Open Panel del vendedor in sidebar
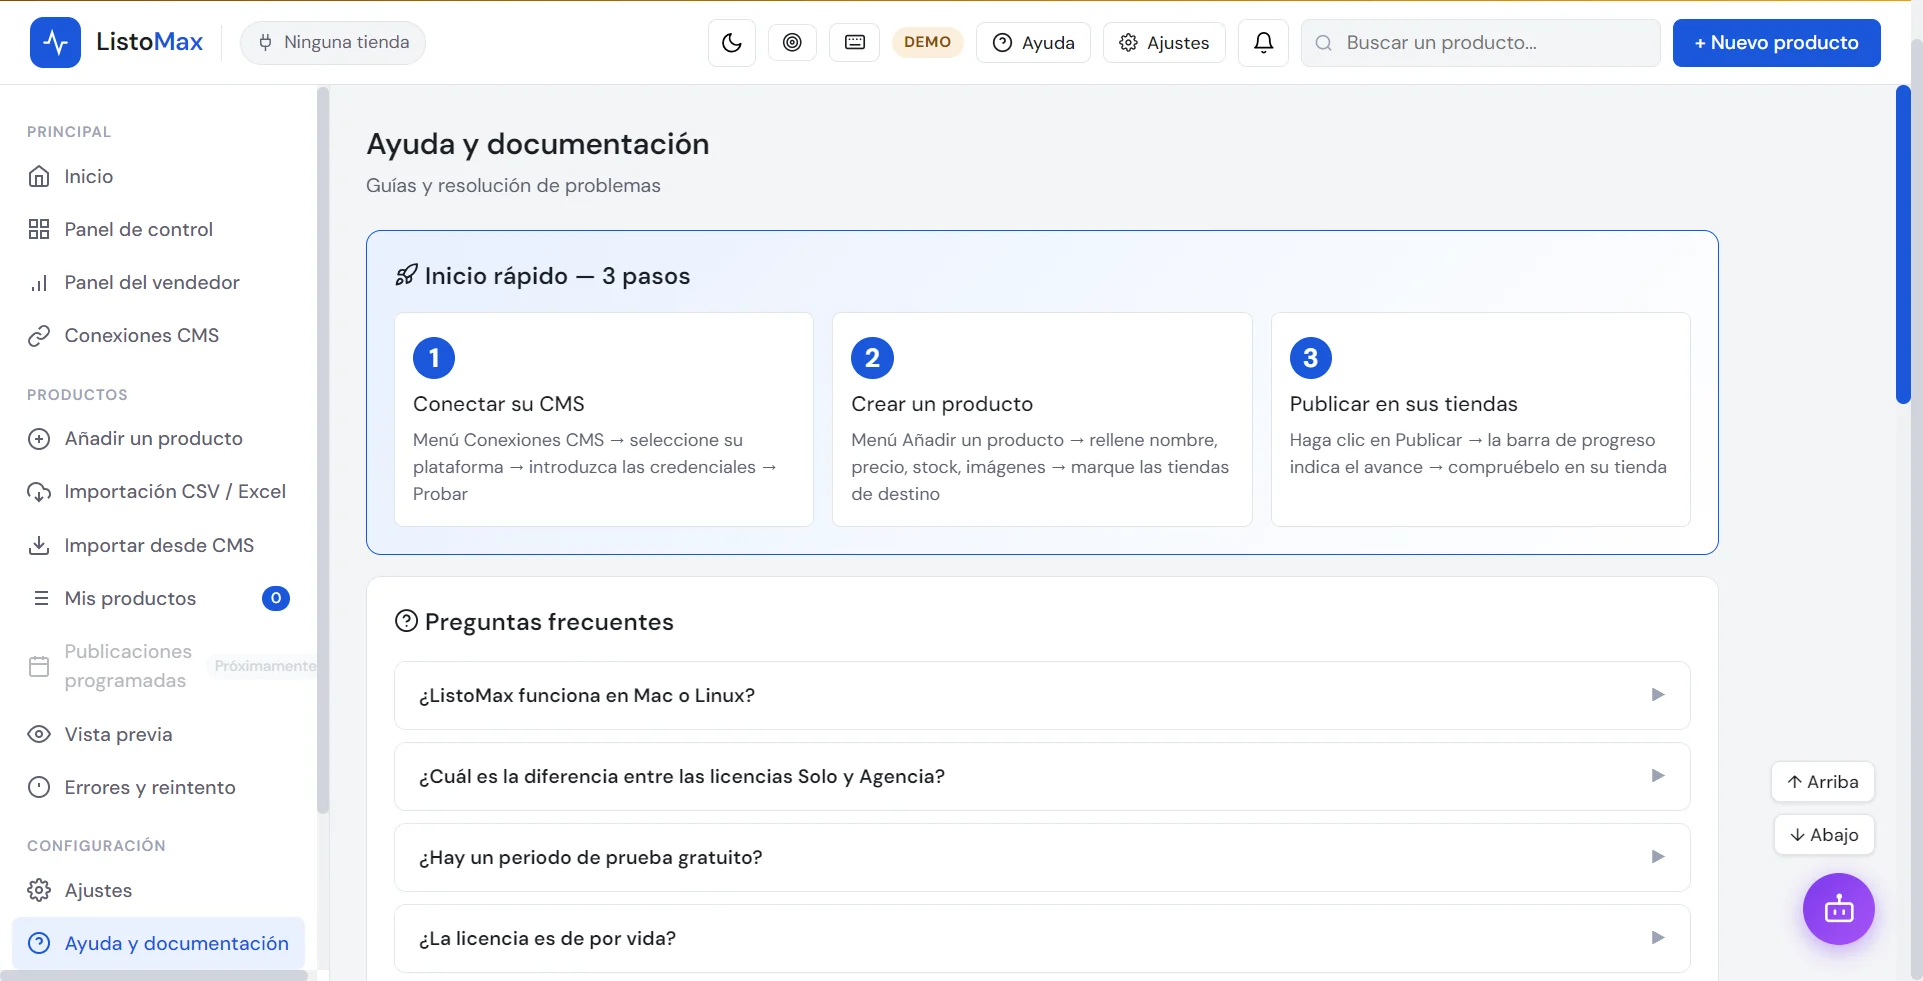The width and height of the screenshot is (1923, 981). coord(160,282)
